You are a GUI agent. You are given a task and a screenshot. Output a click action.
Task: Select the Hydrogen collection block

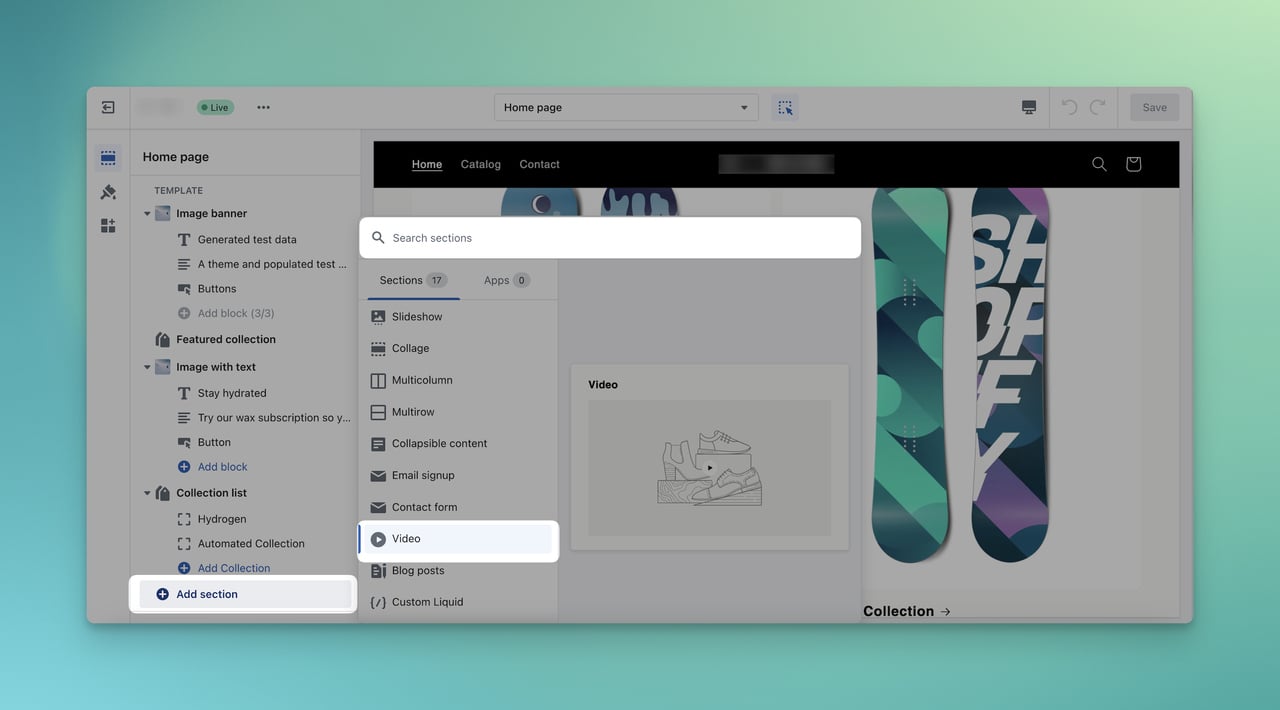[222, 519]
